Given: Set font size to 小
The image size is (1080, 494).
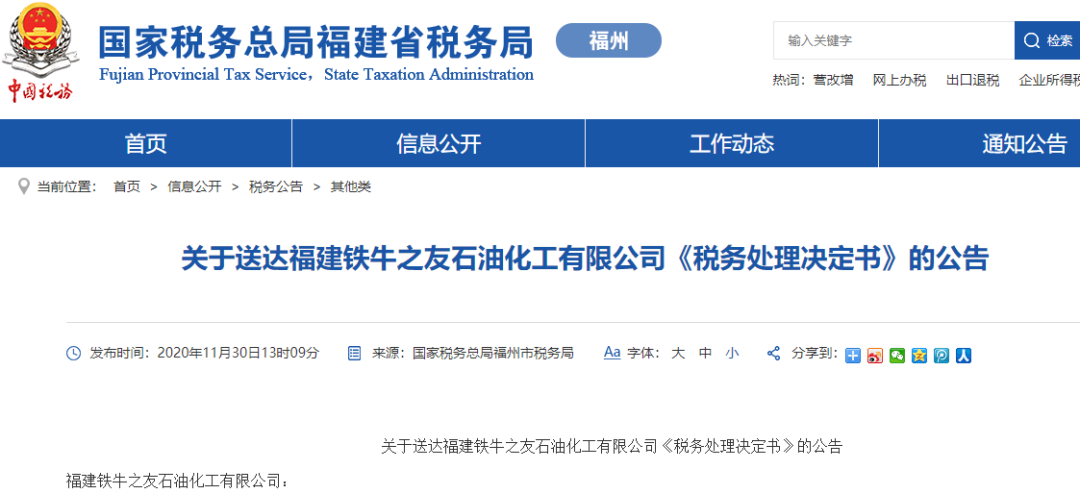Looking at the screenshot, I should [731, 354].
